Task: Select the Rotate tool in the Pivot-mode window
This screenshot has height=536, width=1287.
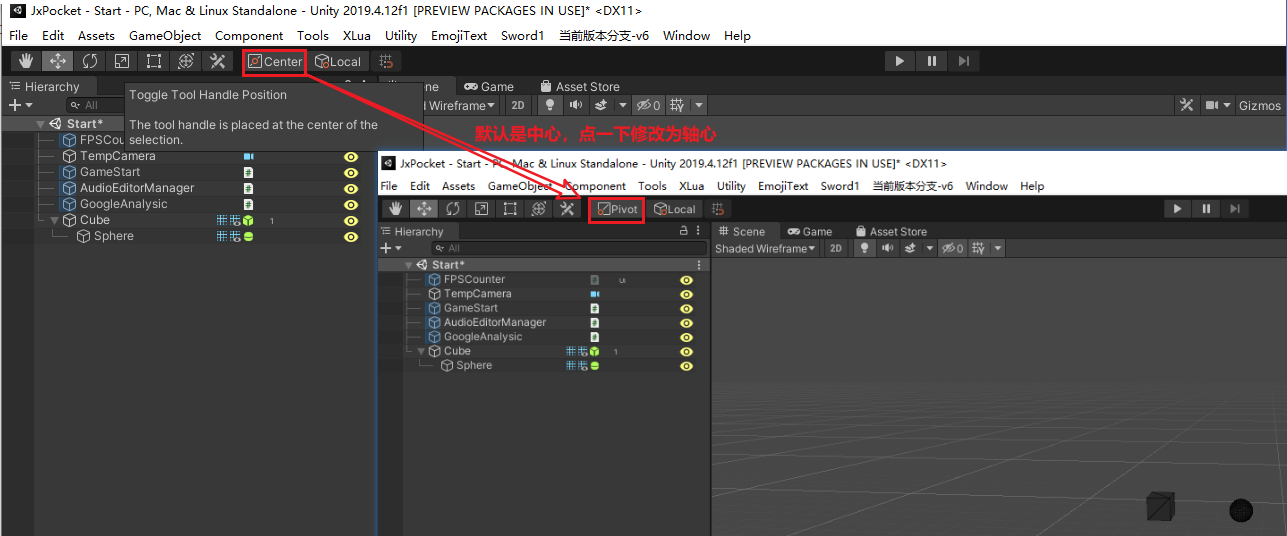Action: click(x=453, y=209)
